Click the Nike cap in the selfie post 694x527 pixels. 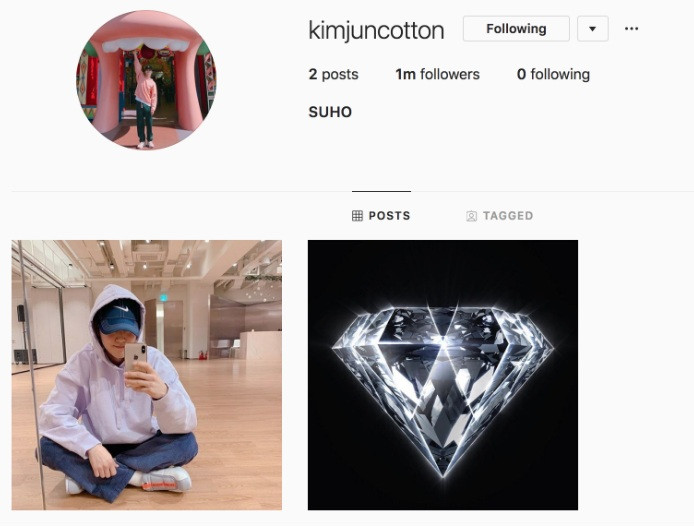pos(119,318)
